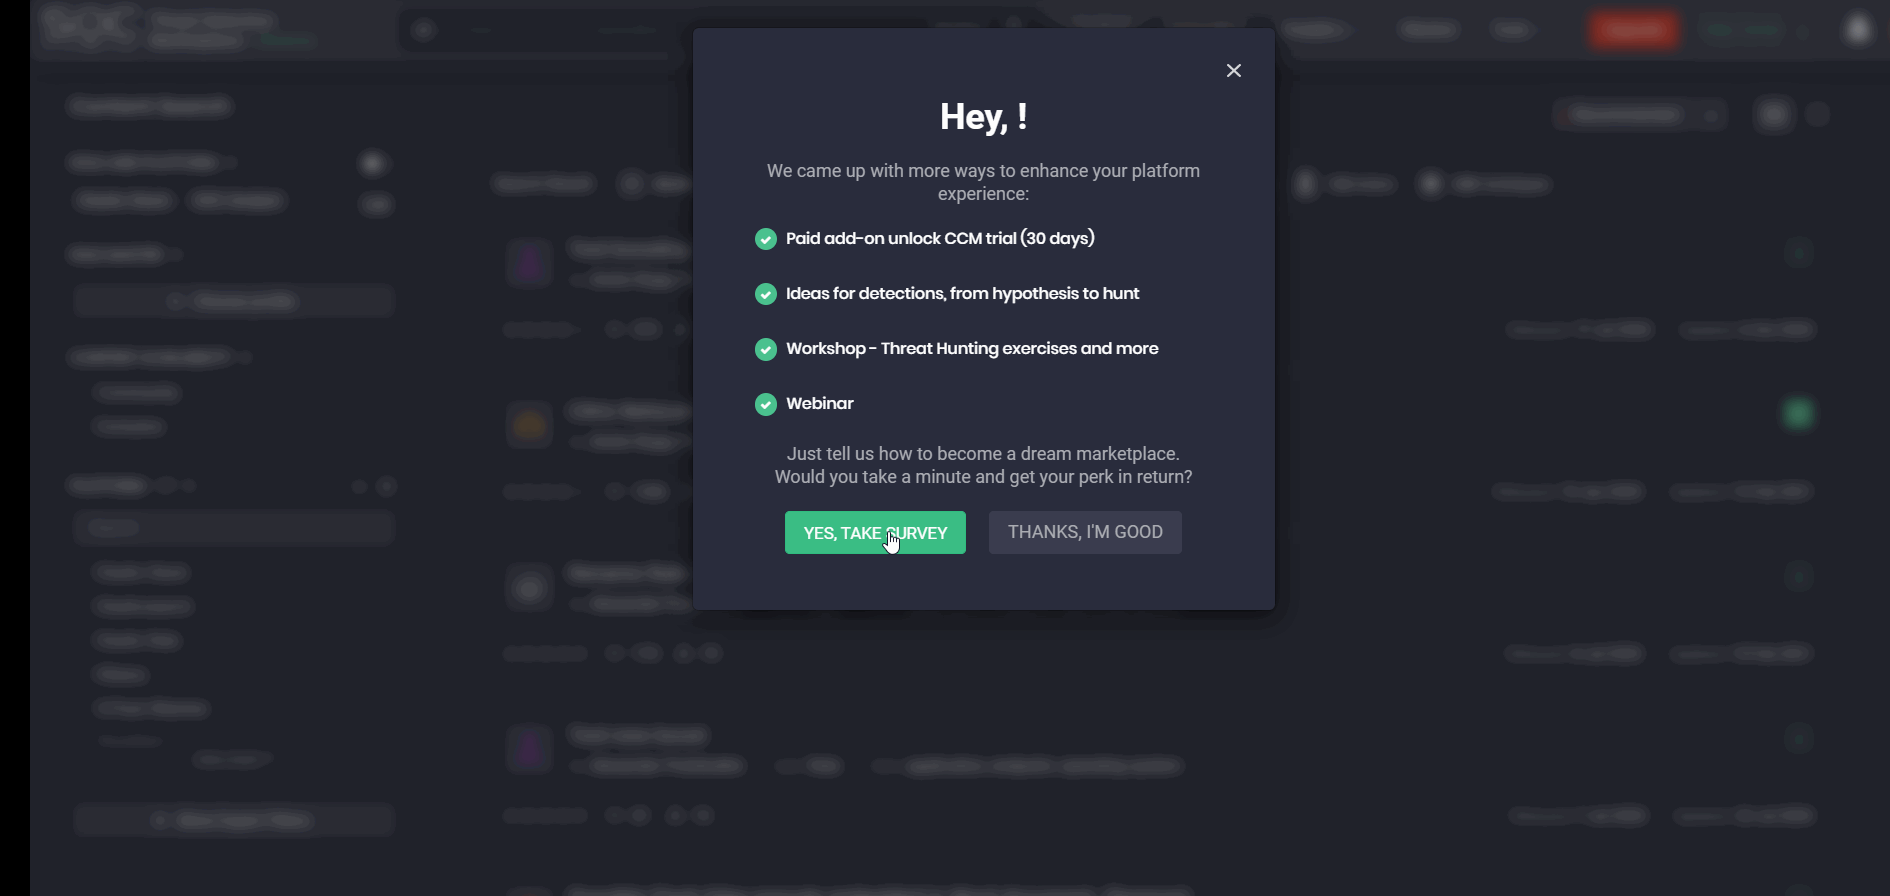Image resolution: width=1890 pixels, height=896 pixels.
Task: Click the YES, TAKE SURVEY button
Action: (x=875, y=533)
